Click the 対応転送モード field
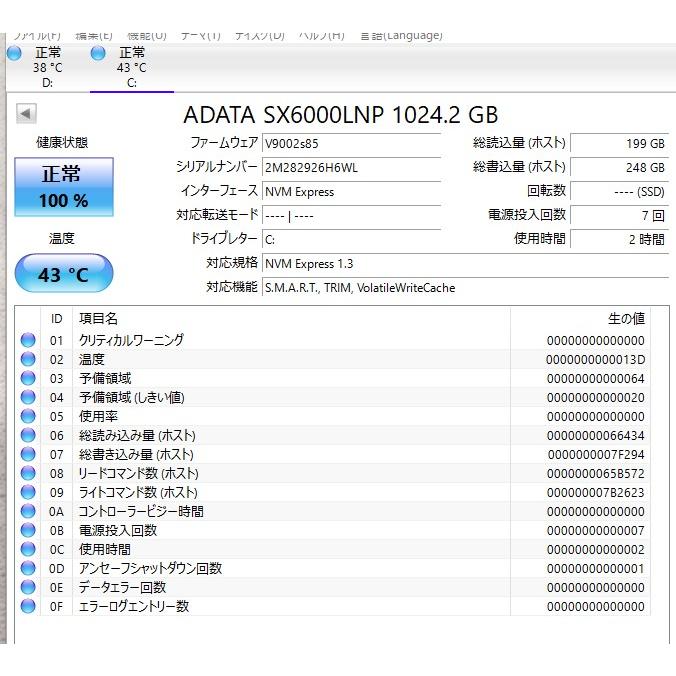This screenshot has width=676, height=676. pyautogui.click(x=351, y=216)
